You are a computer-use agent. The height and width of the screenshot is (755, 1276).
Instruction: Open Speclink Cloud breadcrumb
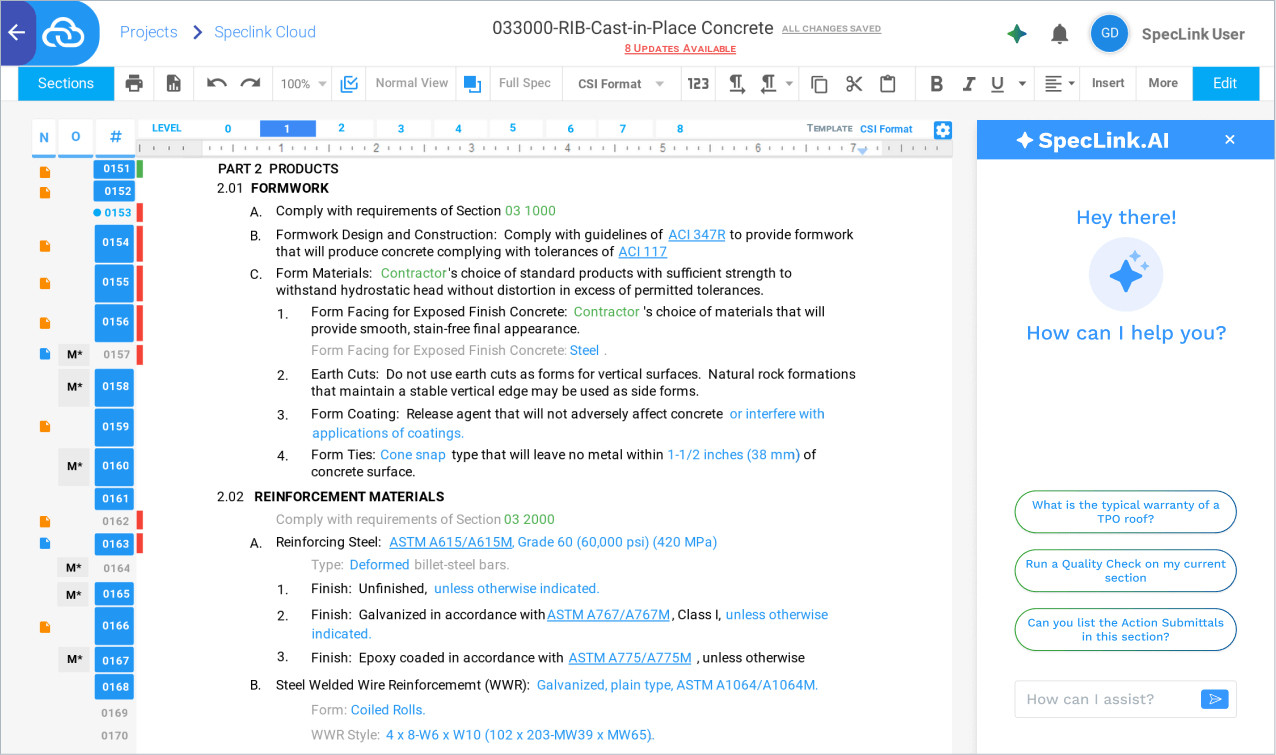265,32
